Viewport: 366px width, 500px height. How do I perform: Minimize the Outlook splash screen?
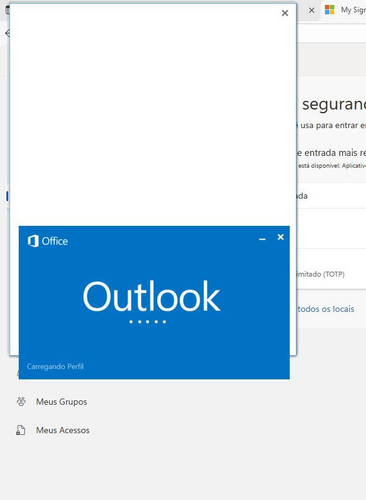click(262, 239)
